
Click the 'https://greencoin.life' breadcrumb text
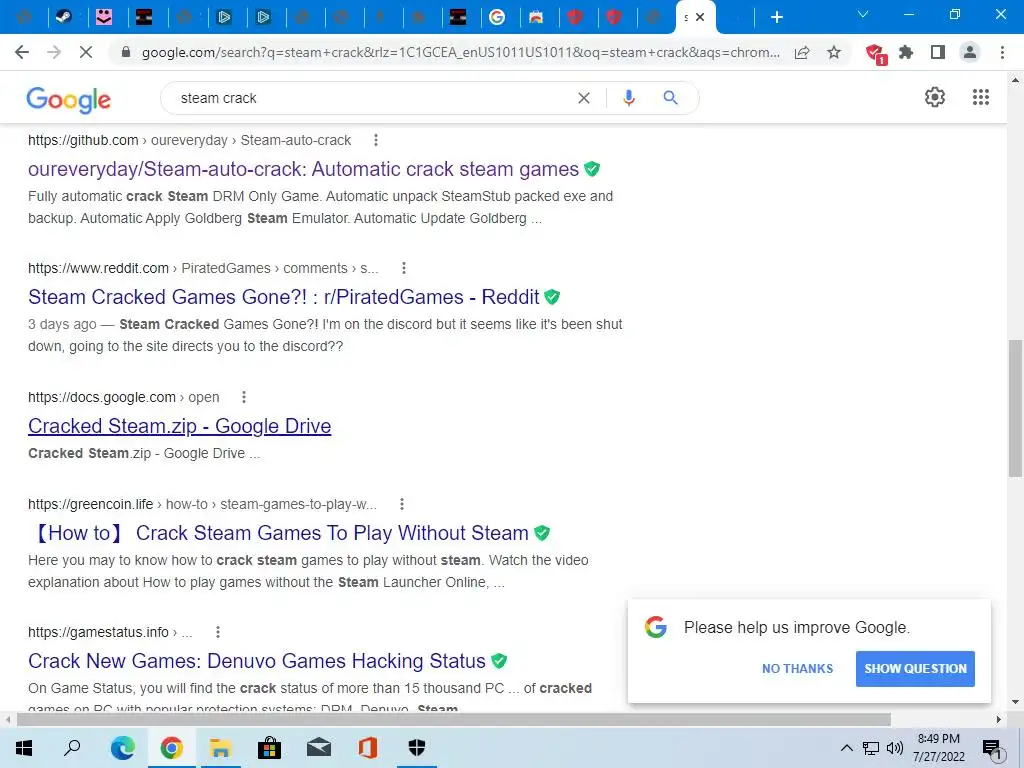(x=90, y=504)
